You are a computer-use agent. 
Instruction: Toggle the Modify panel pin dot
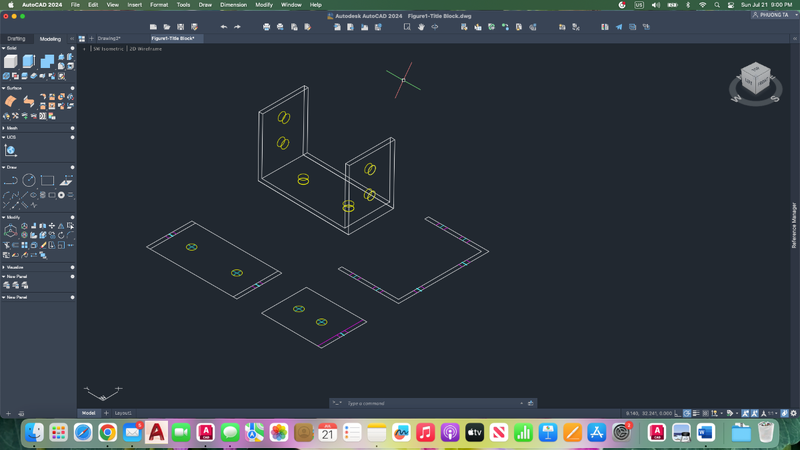[x=72, y=217]
